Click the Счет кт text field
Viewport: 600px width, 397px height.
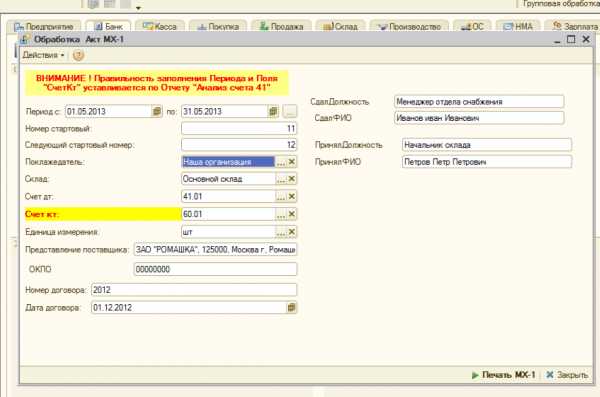(228, 214)
